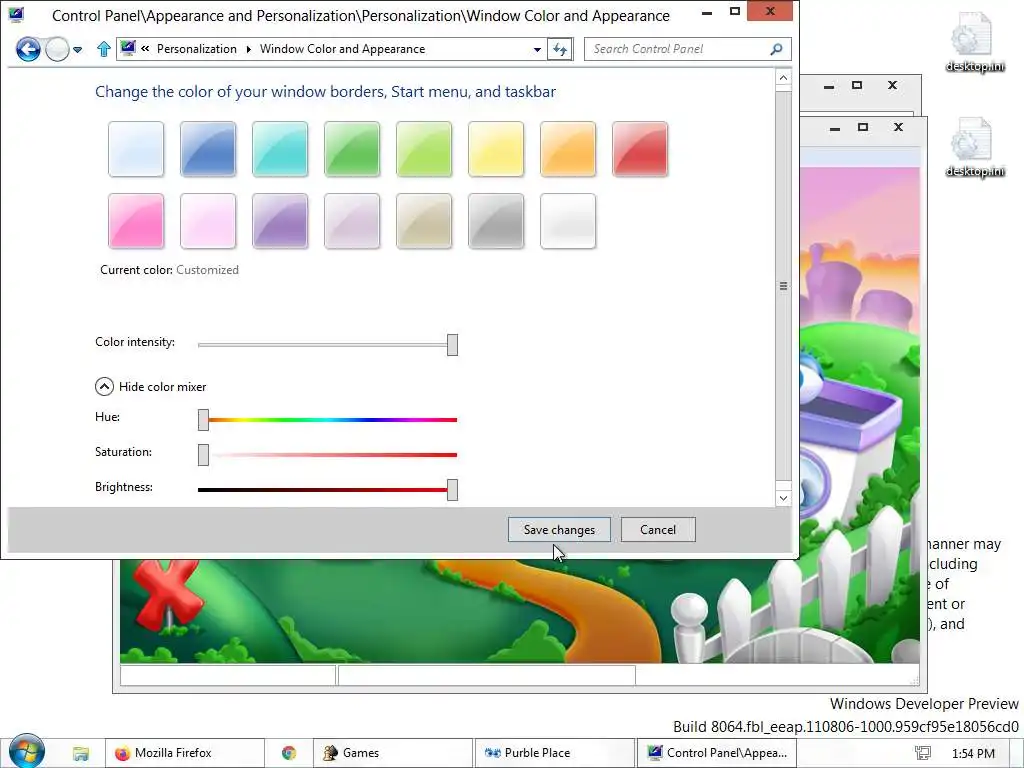1024x768 pixels.
Task: Click the Cancel button
Action: point(658,530)
